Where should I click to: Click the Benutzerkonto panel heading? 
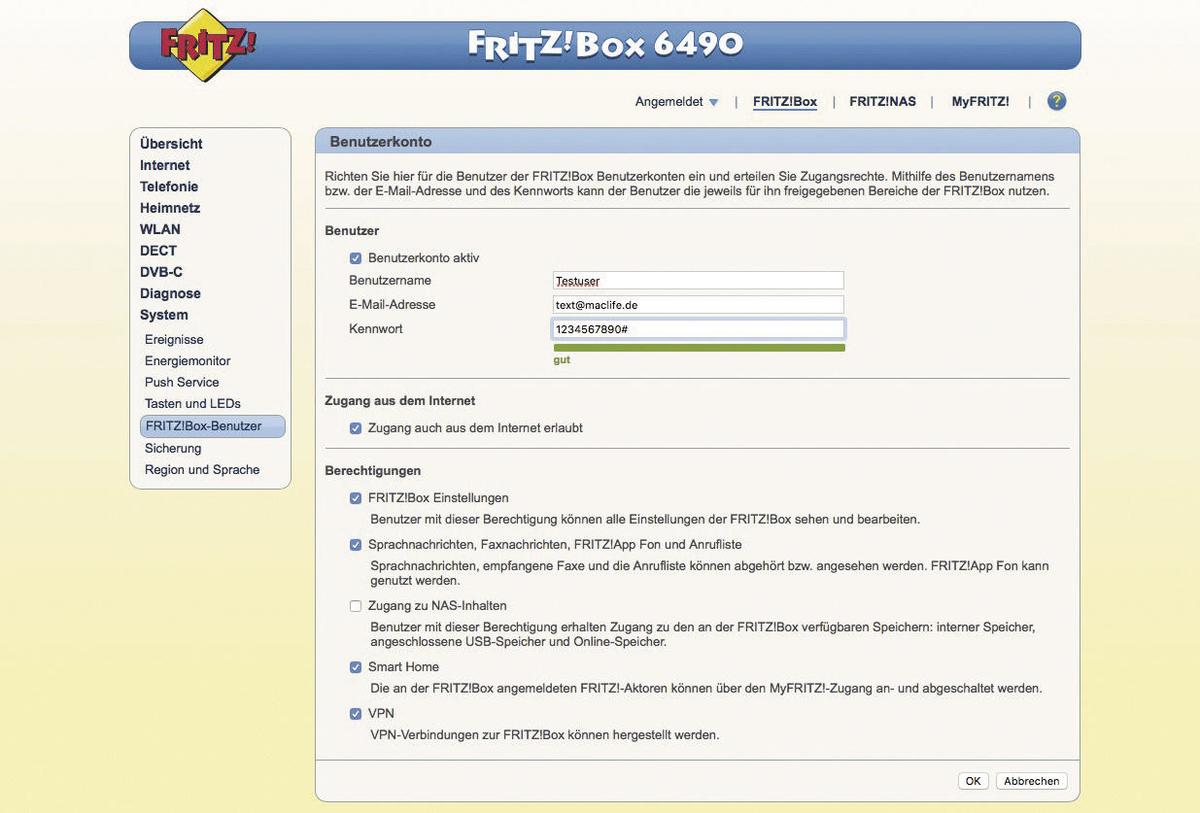pyautogui.click(x=381, y=142)
